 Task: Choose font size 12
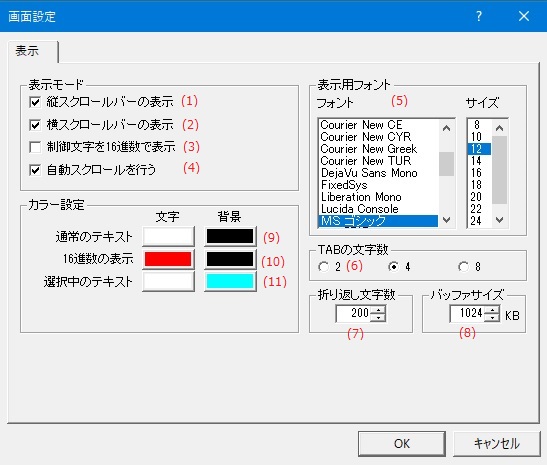point(479,149)
